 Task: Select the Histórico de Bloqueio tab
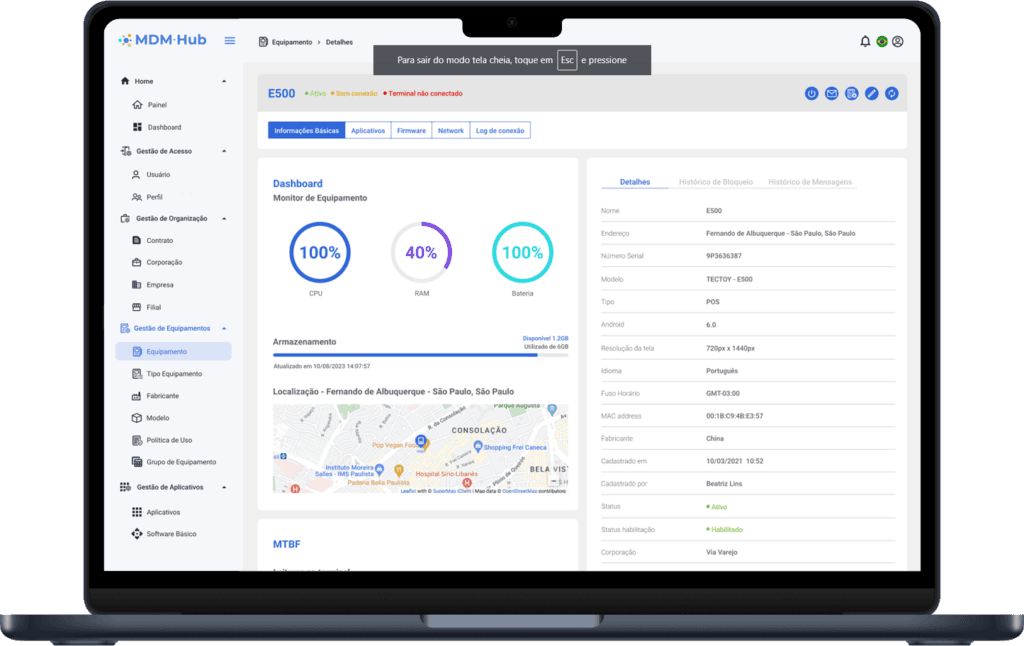pyautogui.click(x=715, y=182)
